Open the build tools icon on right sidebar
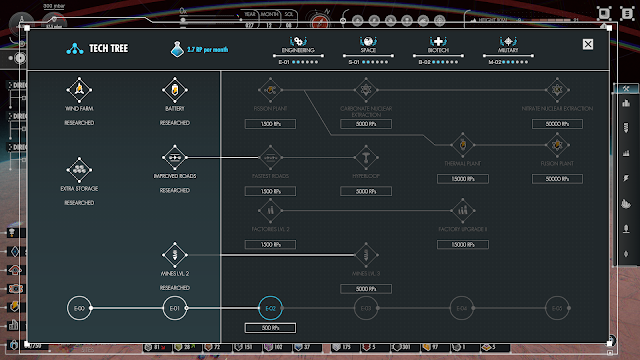This screenshot has width=640, height=360. pyautogui.click(x=626, y=89)
